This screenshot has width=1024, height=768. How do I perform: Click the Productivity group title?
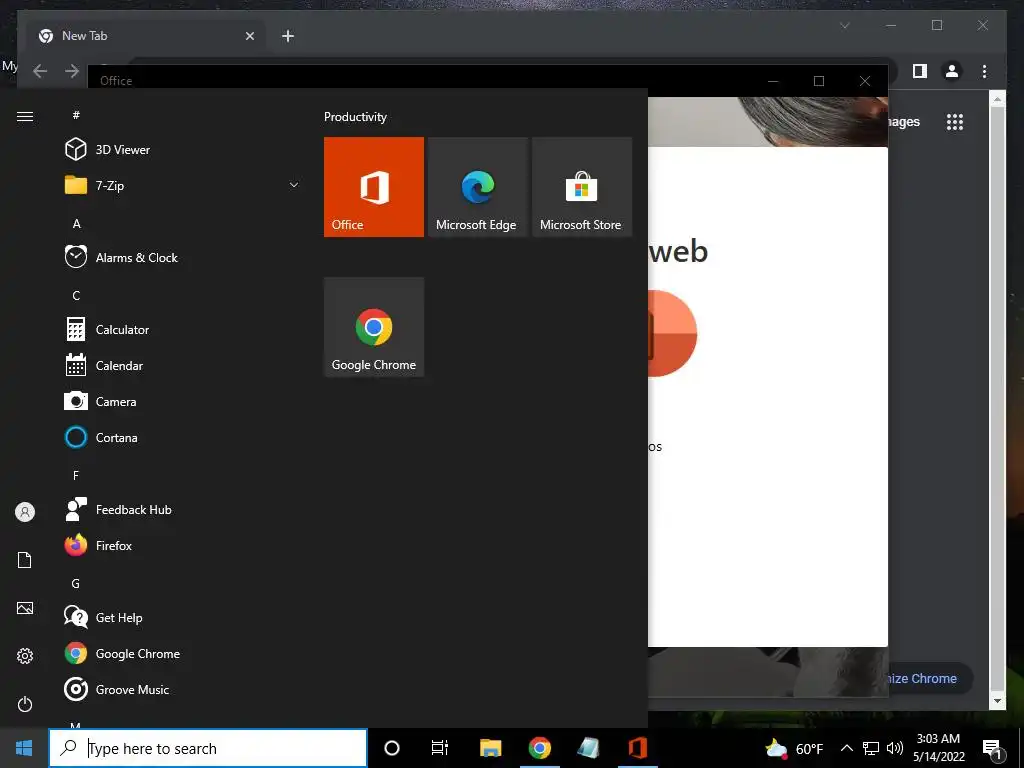pos(355,117)
